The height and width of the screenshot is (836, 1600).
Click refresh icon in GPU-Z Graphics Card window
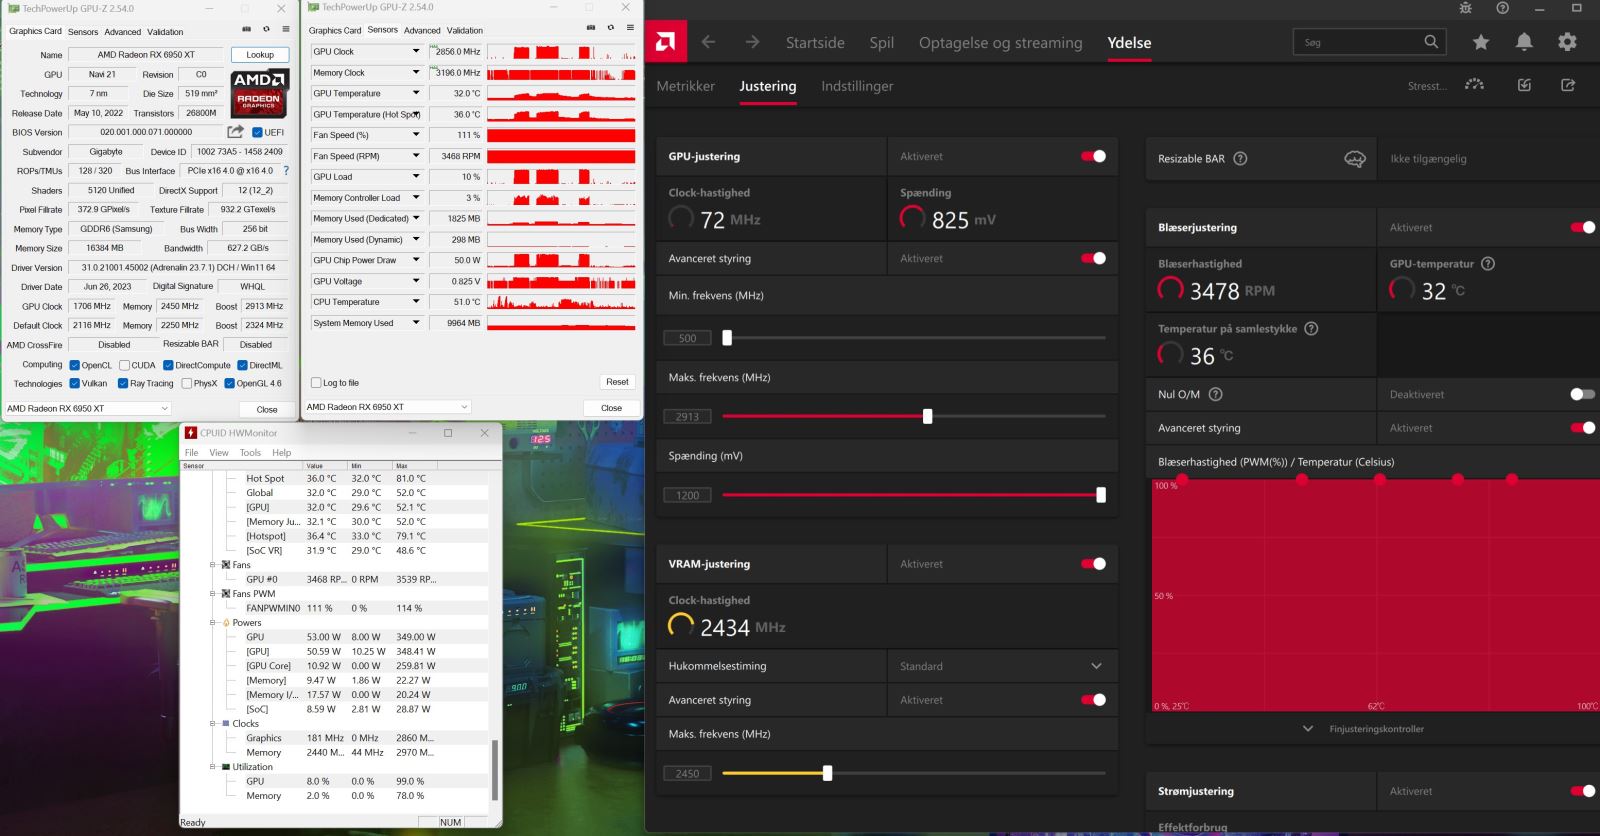[x=266, y=29]
